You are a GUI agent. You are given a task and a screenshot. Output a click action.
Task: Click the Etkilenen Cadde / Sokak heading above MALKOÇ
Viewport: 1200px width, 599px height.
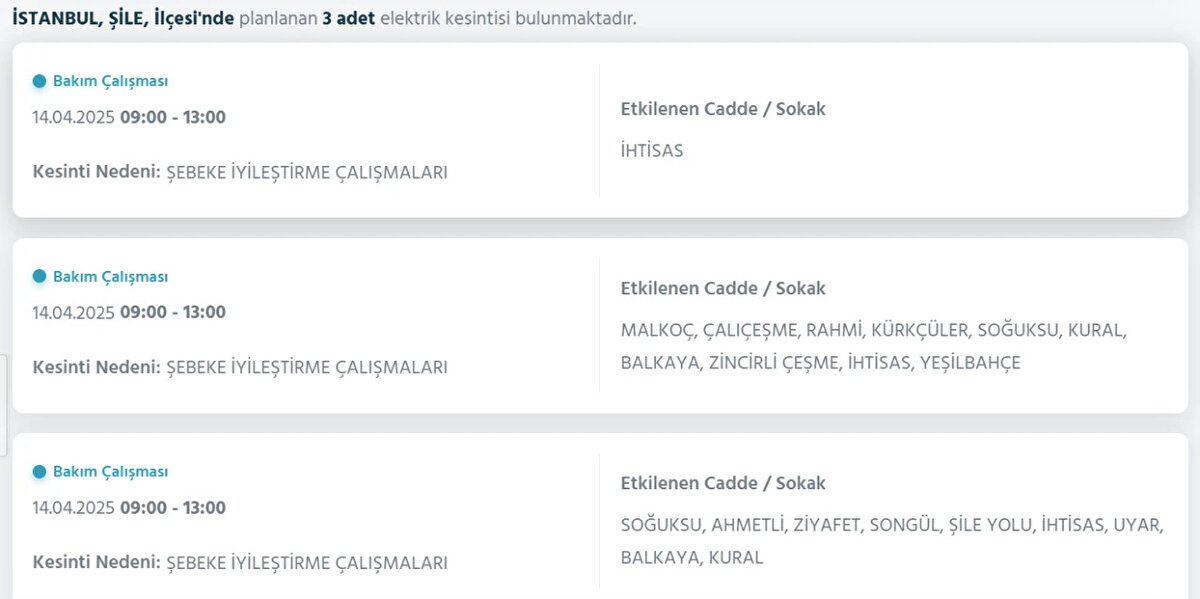(x=723, y=289)
